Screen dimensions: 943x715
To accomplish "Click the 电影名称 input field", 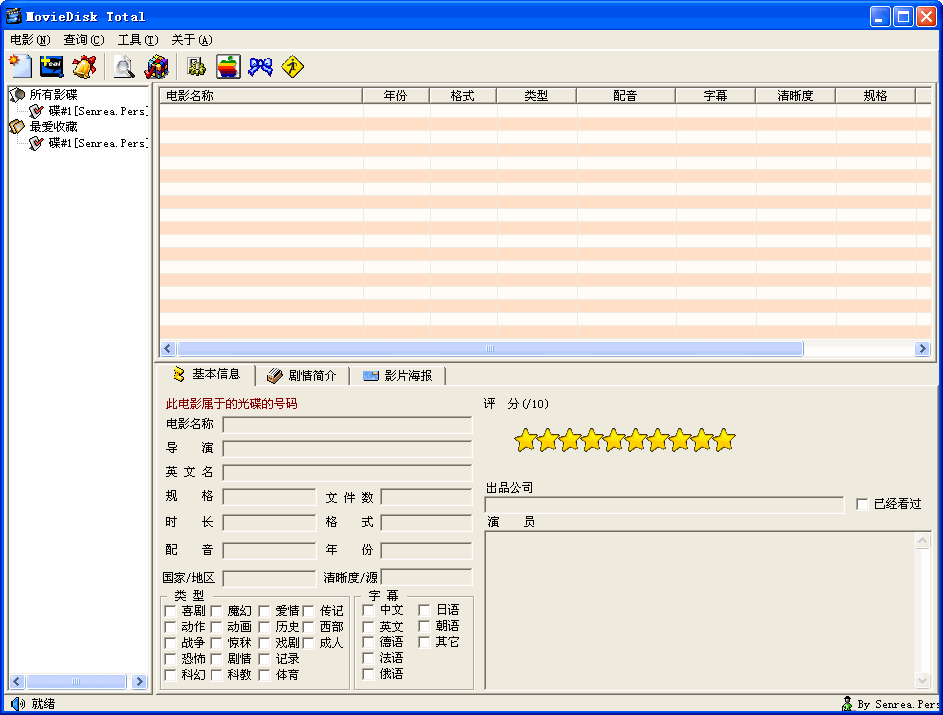I will (347, 425).
